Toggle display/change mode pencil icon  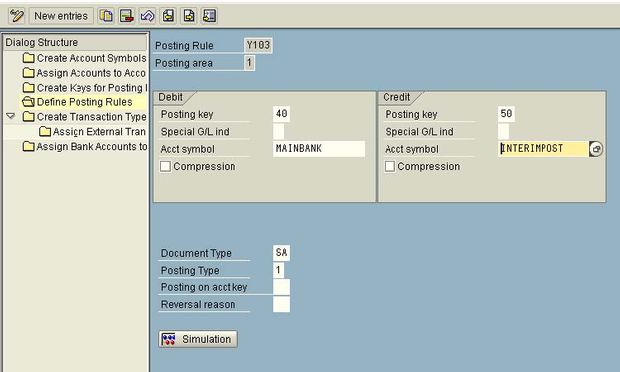pyautogui.click(x=17, y=16)
